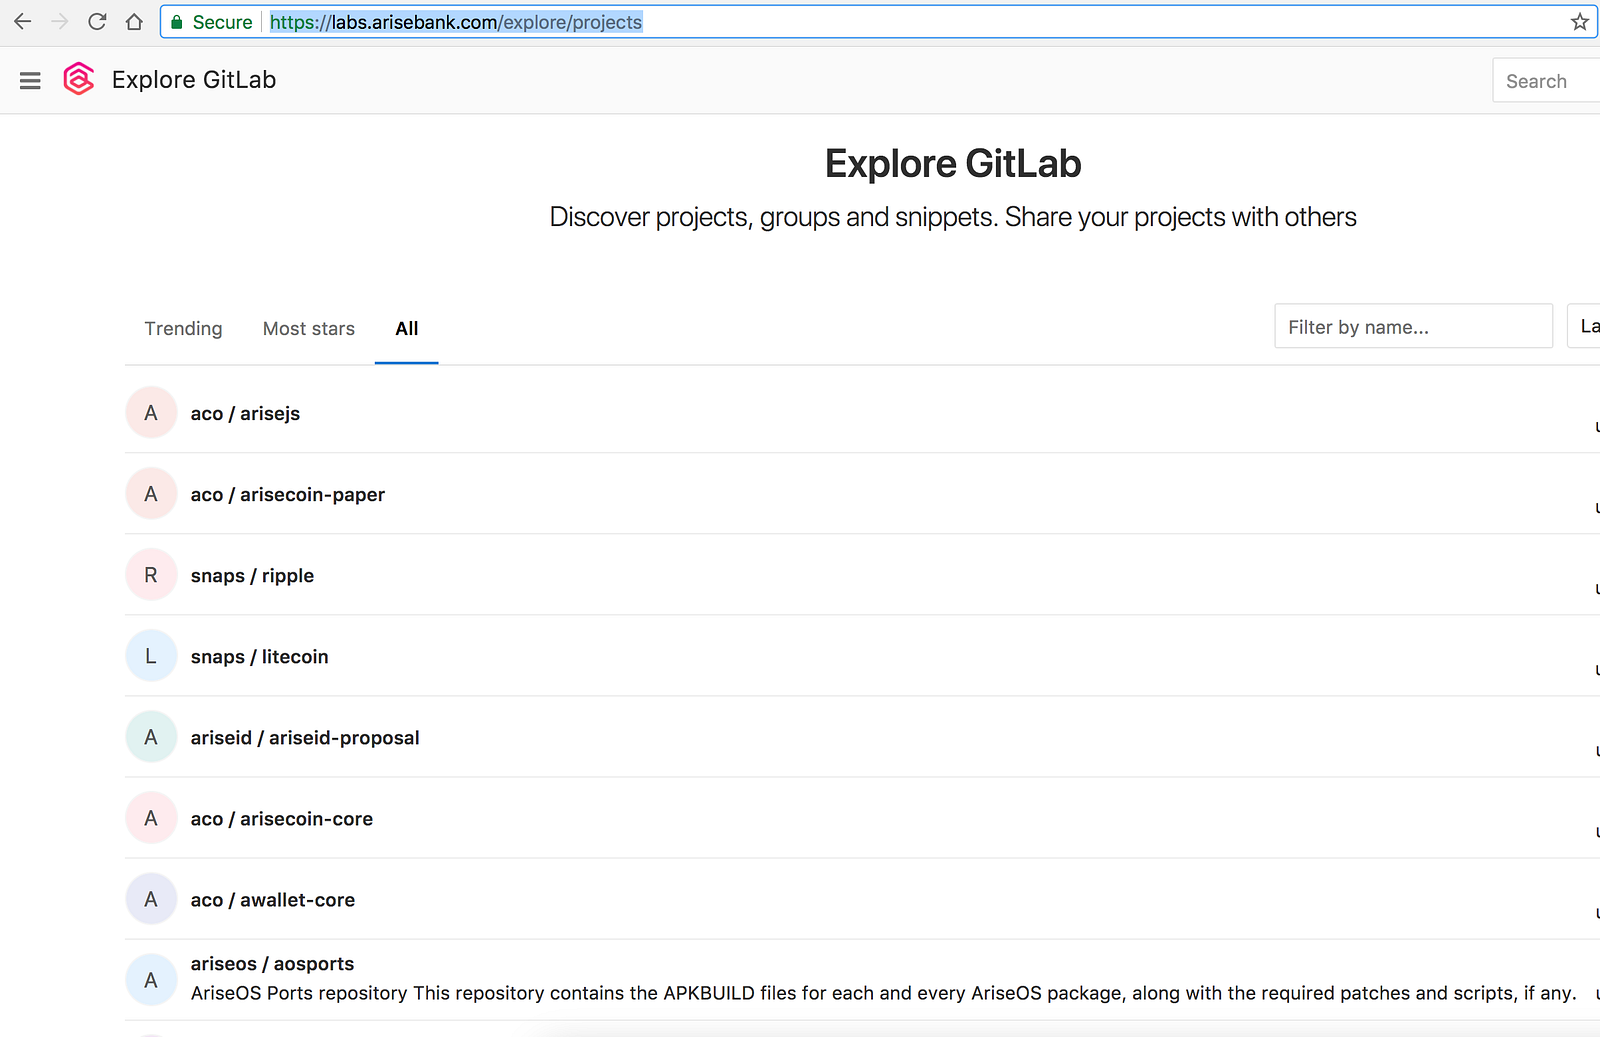Click the Explore GitLab header title

(194, 80)
